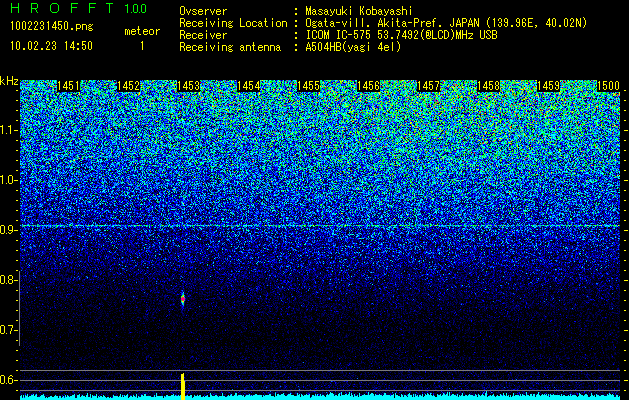Image resolution: width=629 pixels, height=400 pixels.
Task: Click the date stamp 10.02.23 14:50
Action: tap(51, 46)
